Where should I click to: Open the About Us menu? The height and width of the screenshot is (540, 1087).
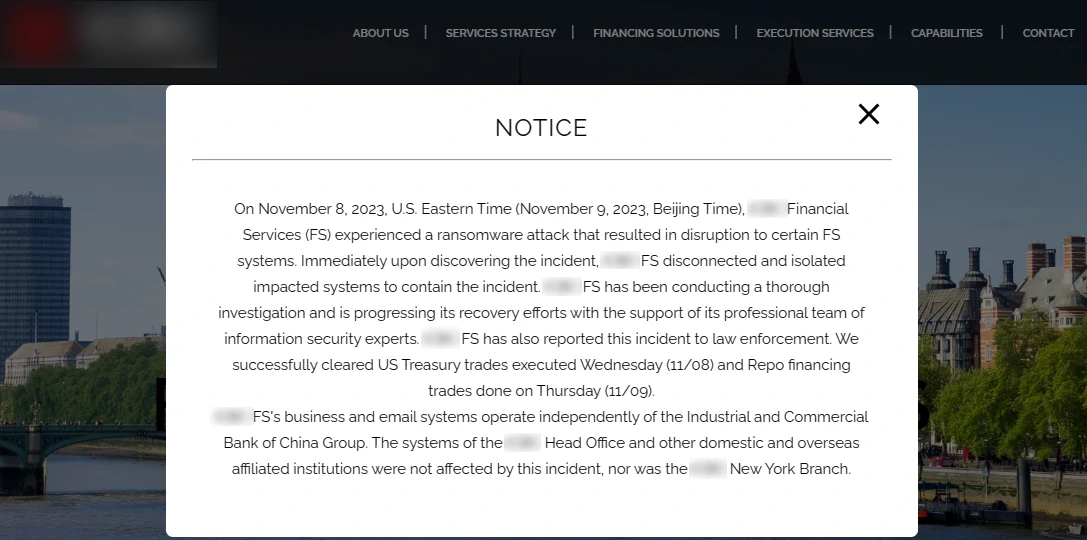pyautogui.click(x=380, y=33)
